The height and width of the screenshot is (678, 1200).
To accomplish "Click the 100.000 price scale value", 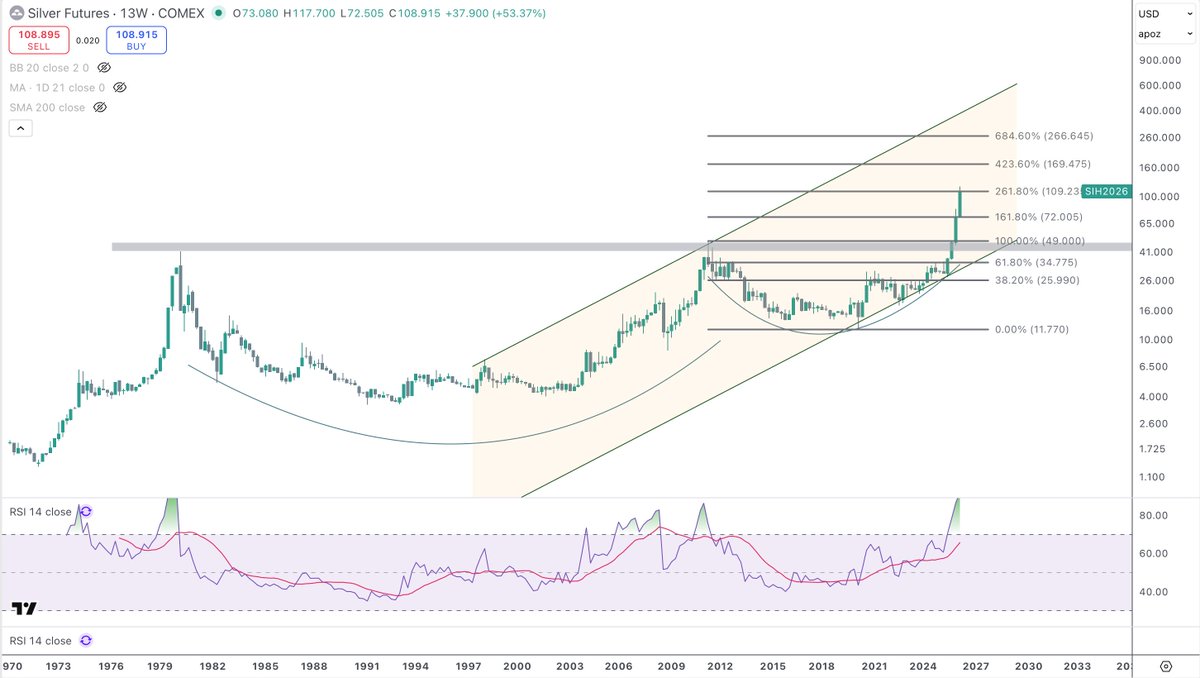I will tap(1160, 197).
